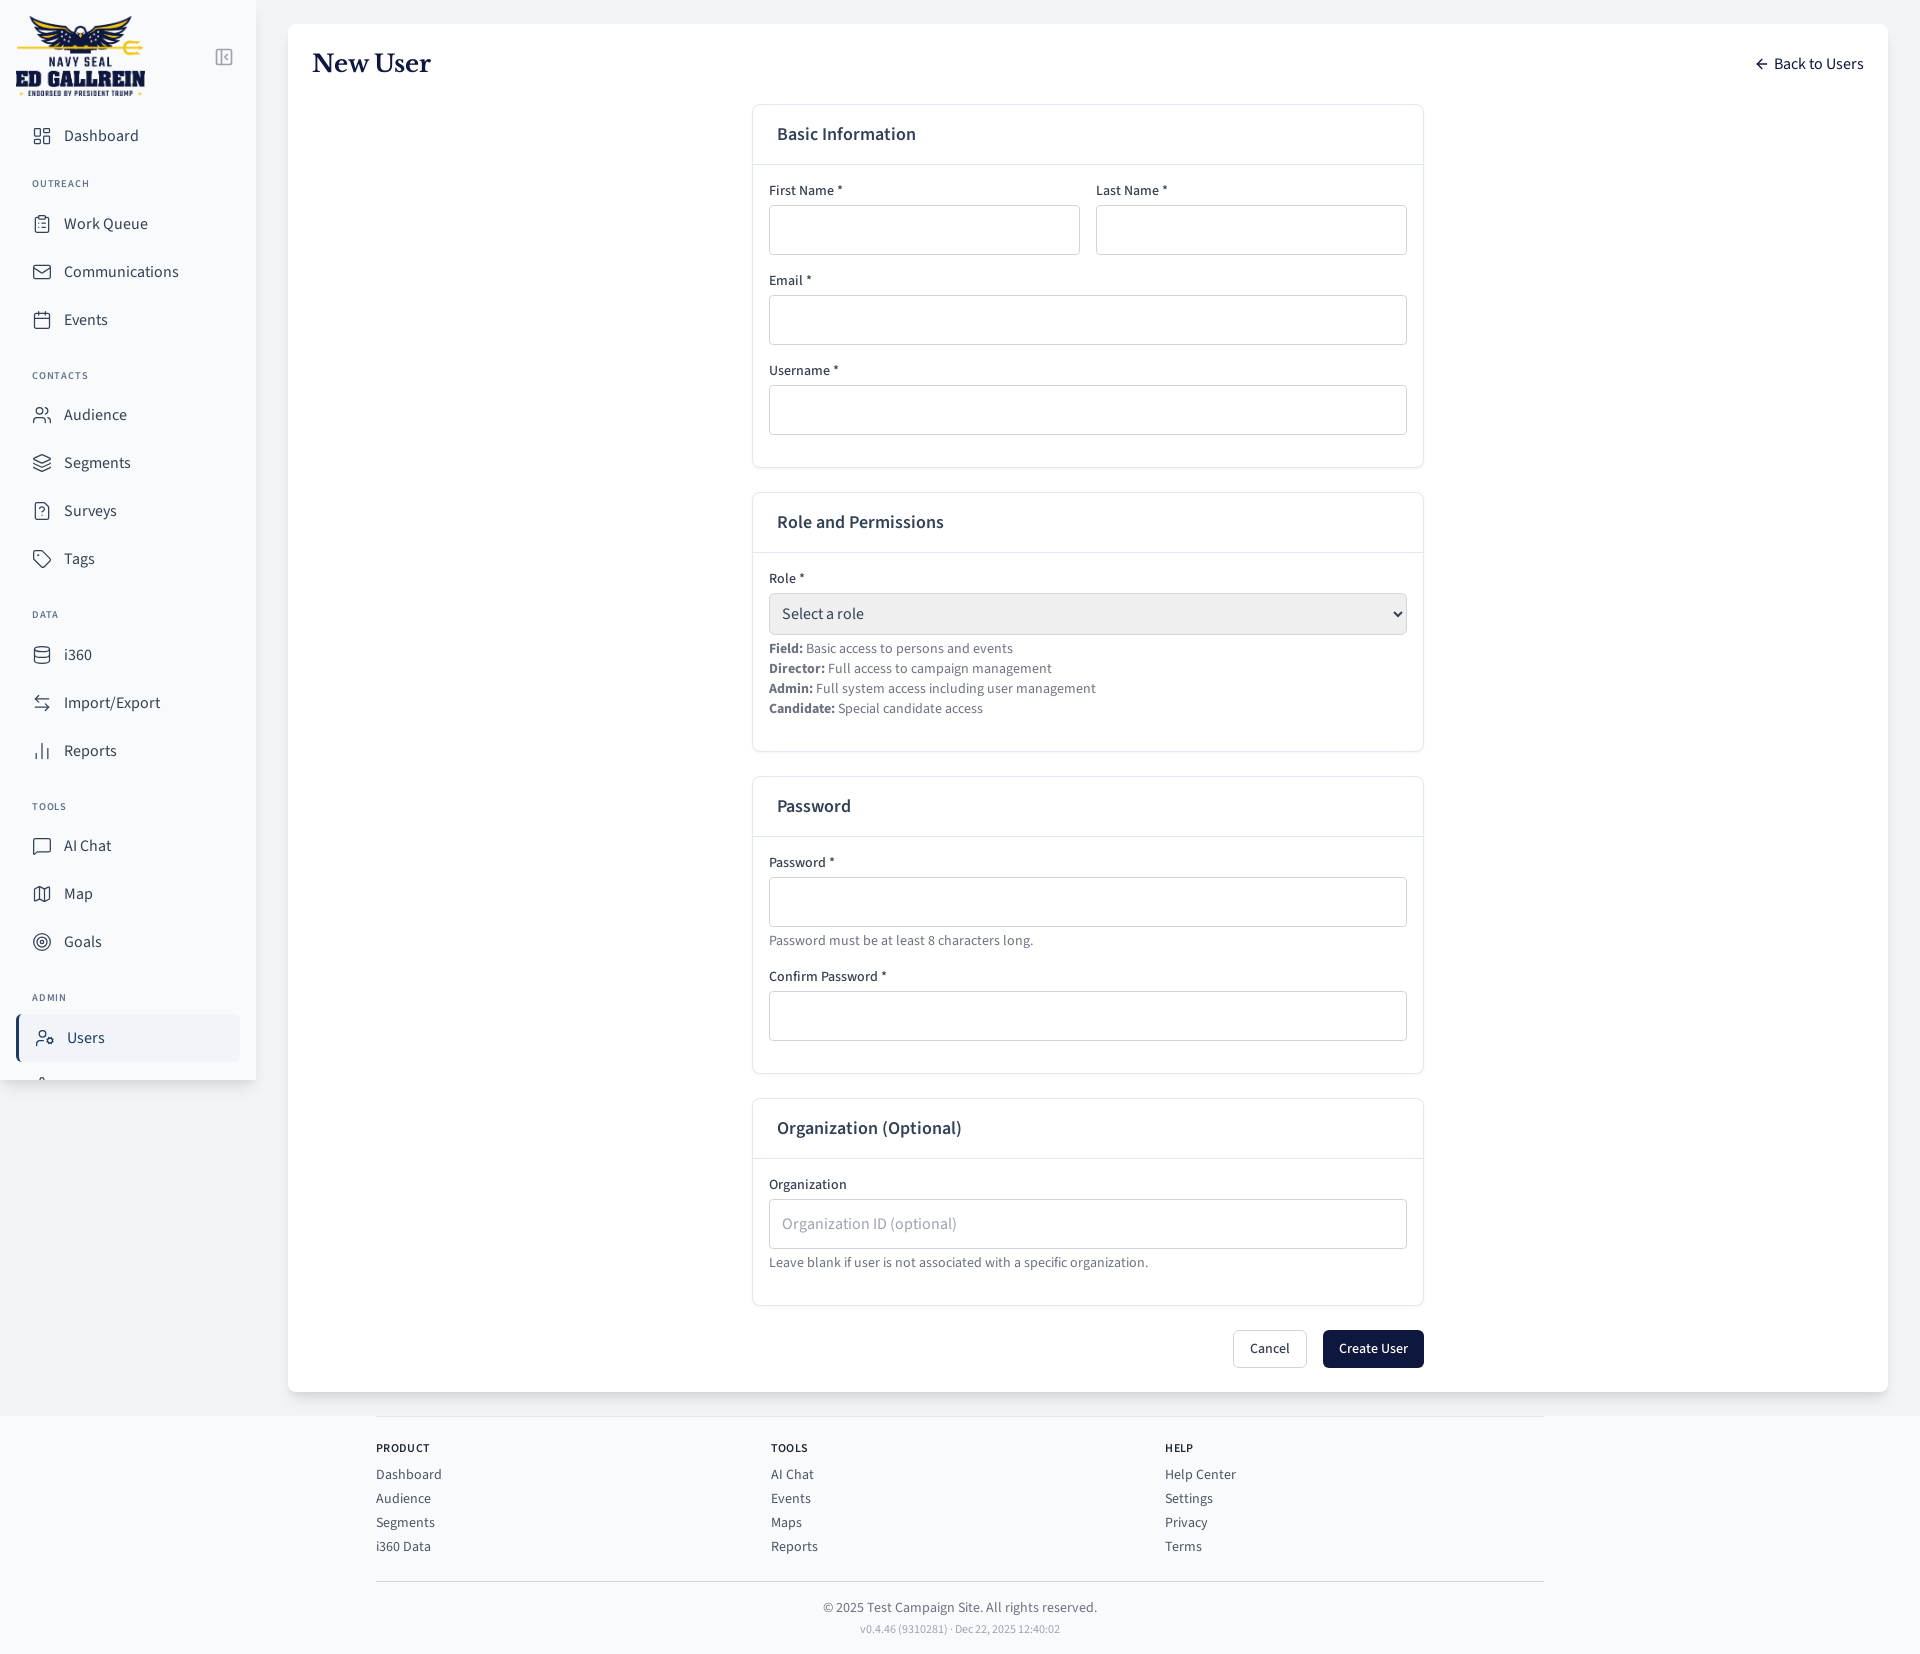Click the Email input field
This screenshot has width=1920, height=1654.
tap(1087, 320)
